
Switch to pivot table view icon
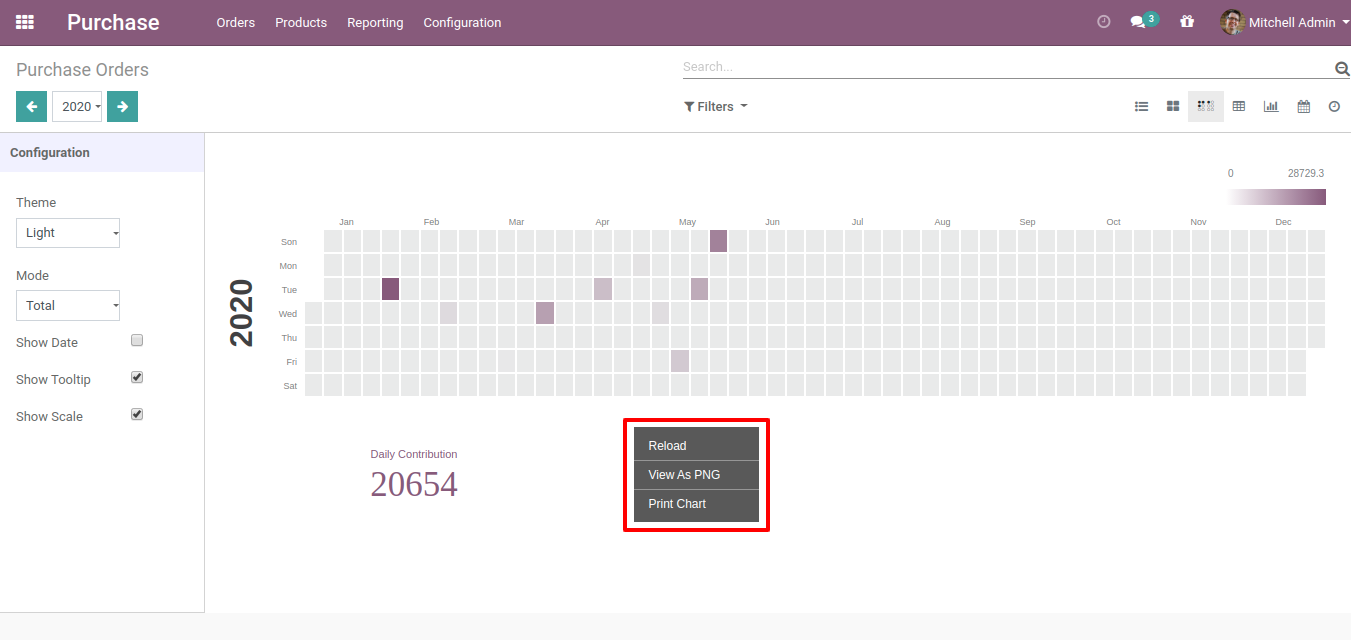(x=1239, y=106)
